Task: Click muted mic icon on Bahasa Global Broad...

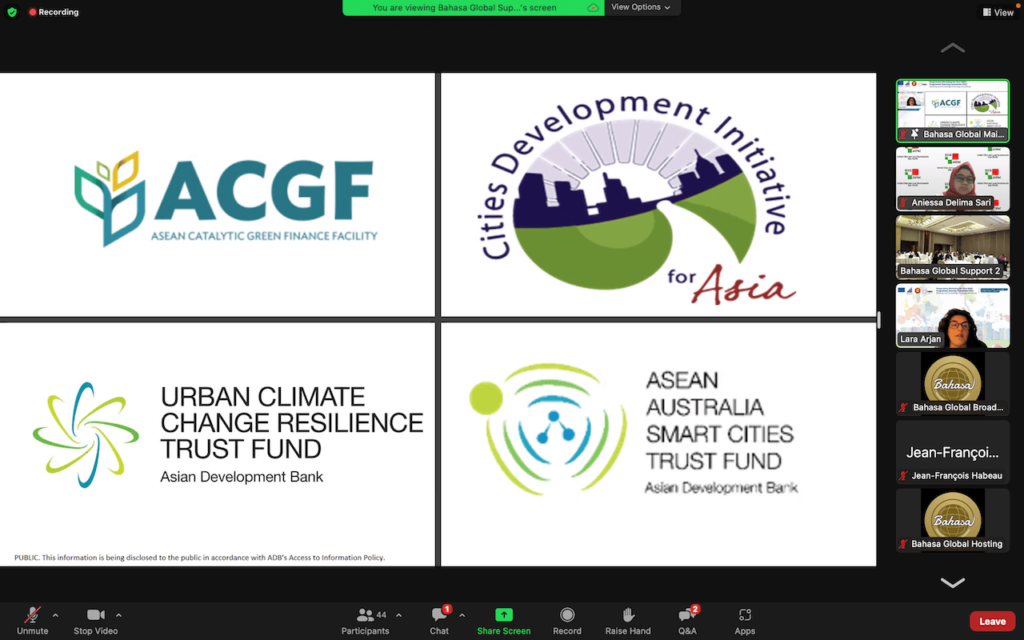Action: click(x=904, y=408)
